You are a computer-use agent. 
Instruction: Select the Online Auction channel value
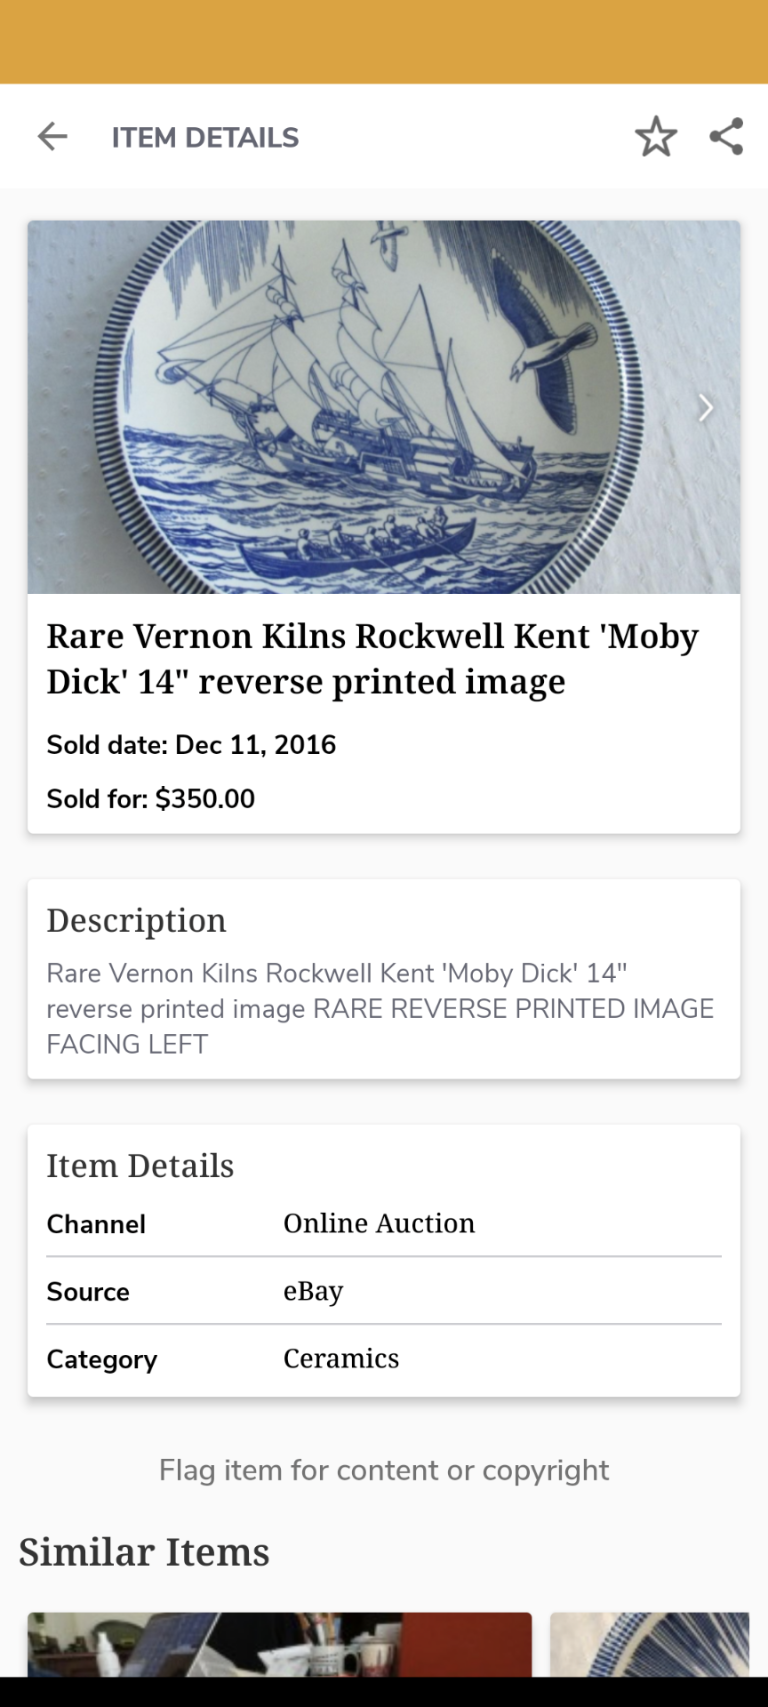tap(379, 1223)
